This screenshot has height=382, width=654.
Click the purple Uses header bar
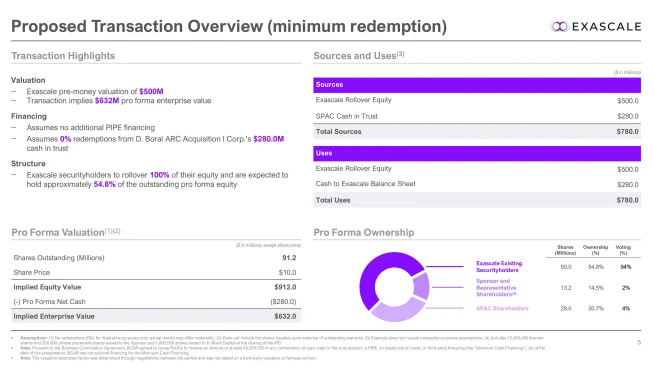(x=477, y=153)
